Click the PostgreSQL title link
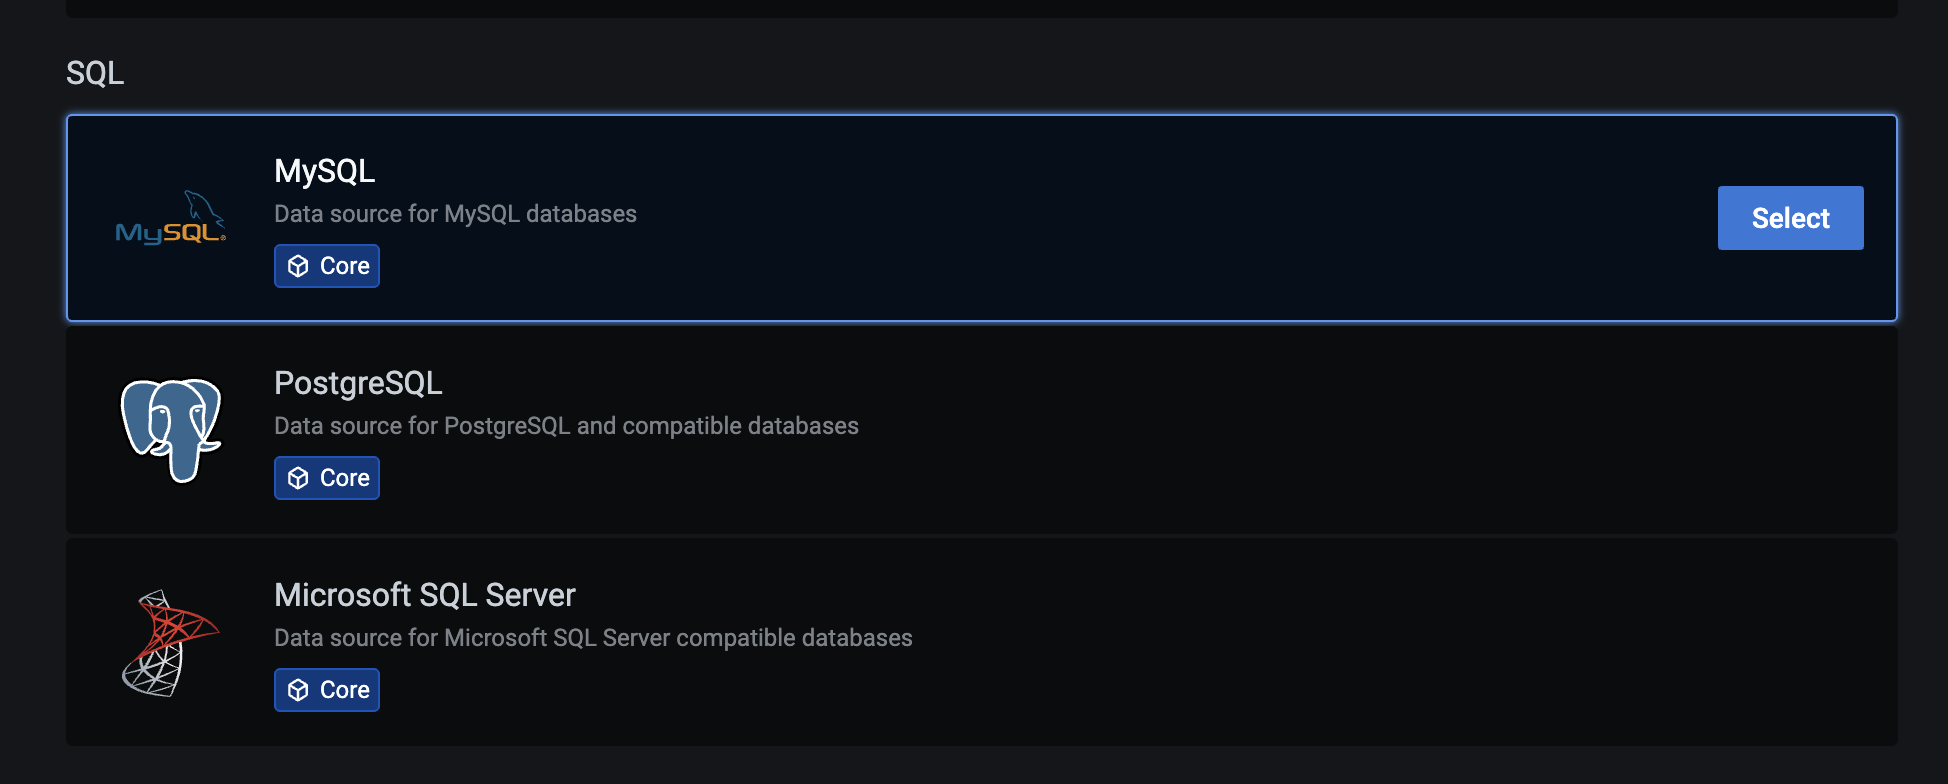Viewport: 1948px width, 784px height. 357,383
